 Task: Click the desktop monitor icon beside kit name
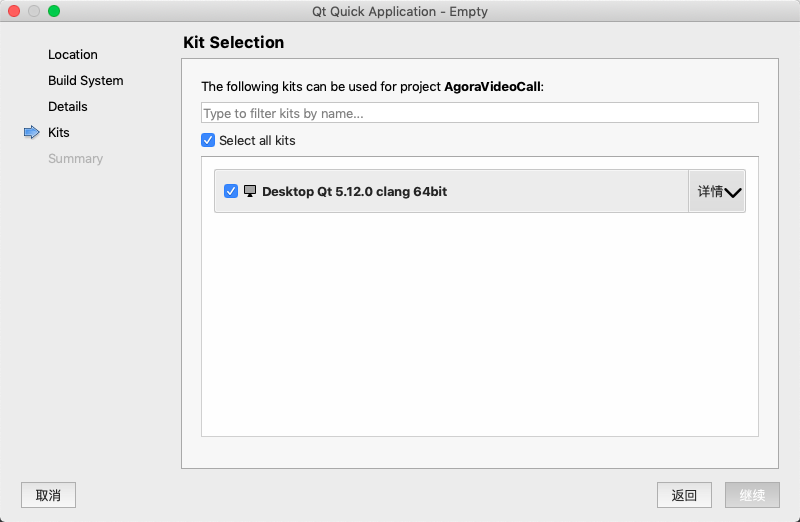pyautogui.click(x=249, y=191)
